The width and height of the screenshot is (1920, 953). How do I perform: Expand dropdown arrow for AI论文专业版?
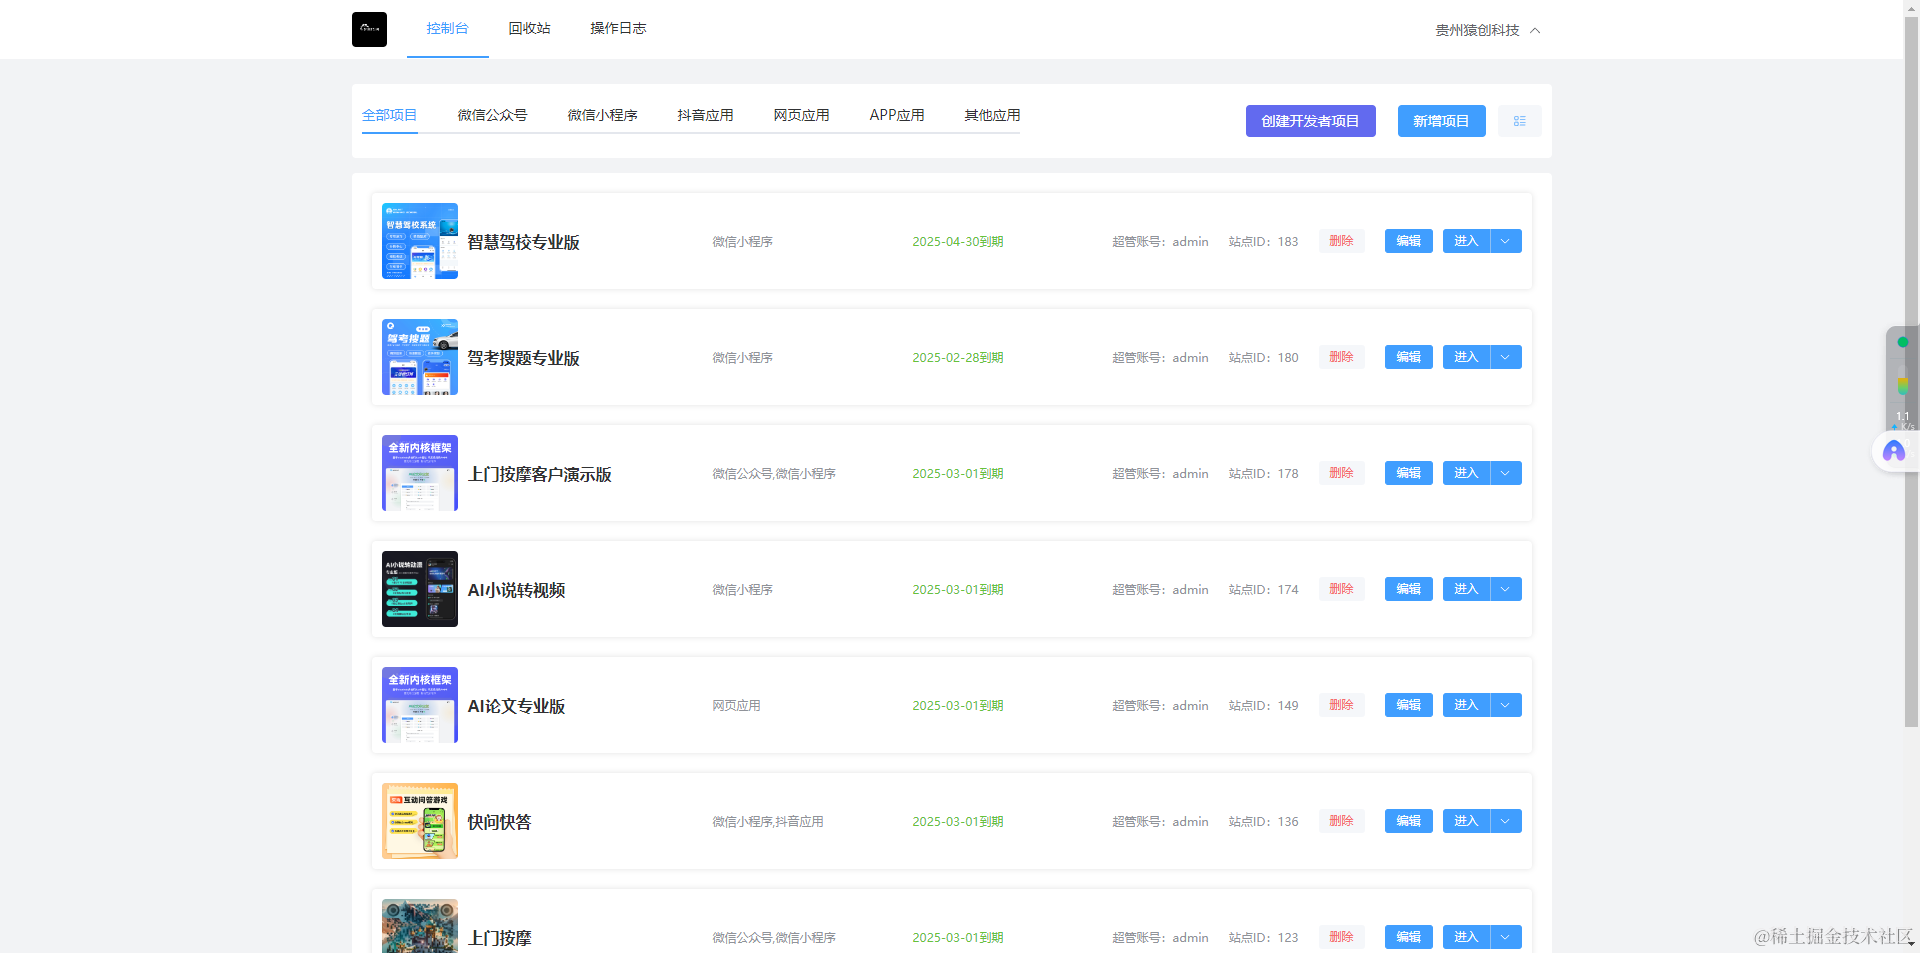pyautogui.click(x=1506, y=705)
